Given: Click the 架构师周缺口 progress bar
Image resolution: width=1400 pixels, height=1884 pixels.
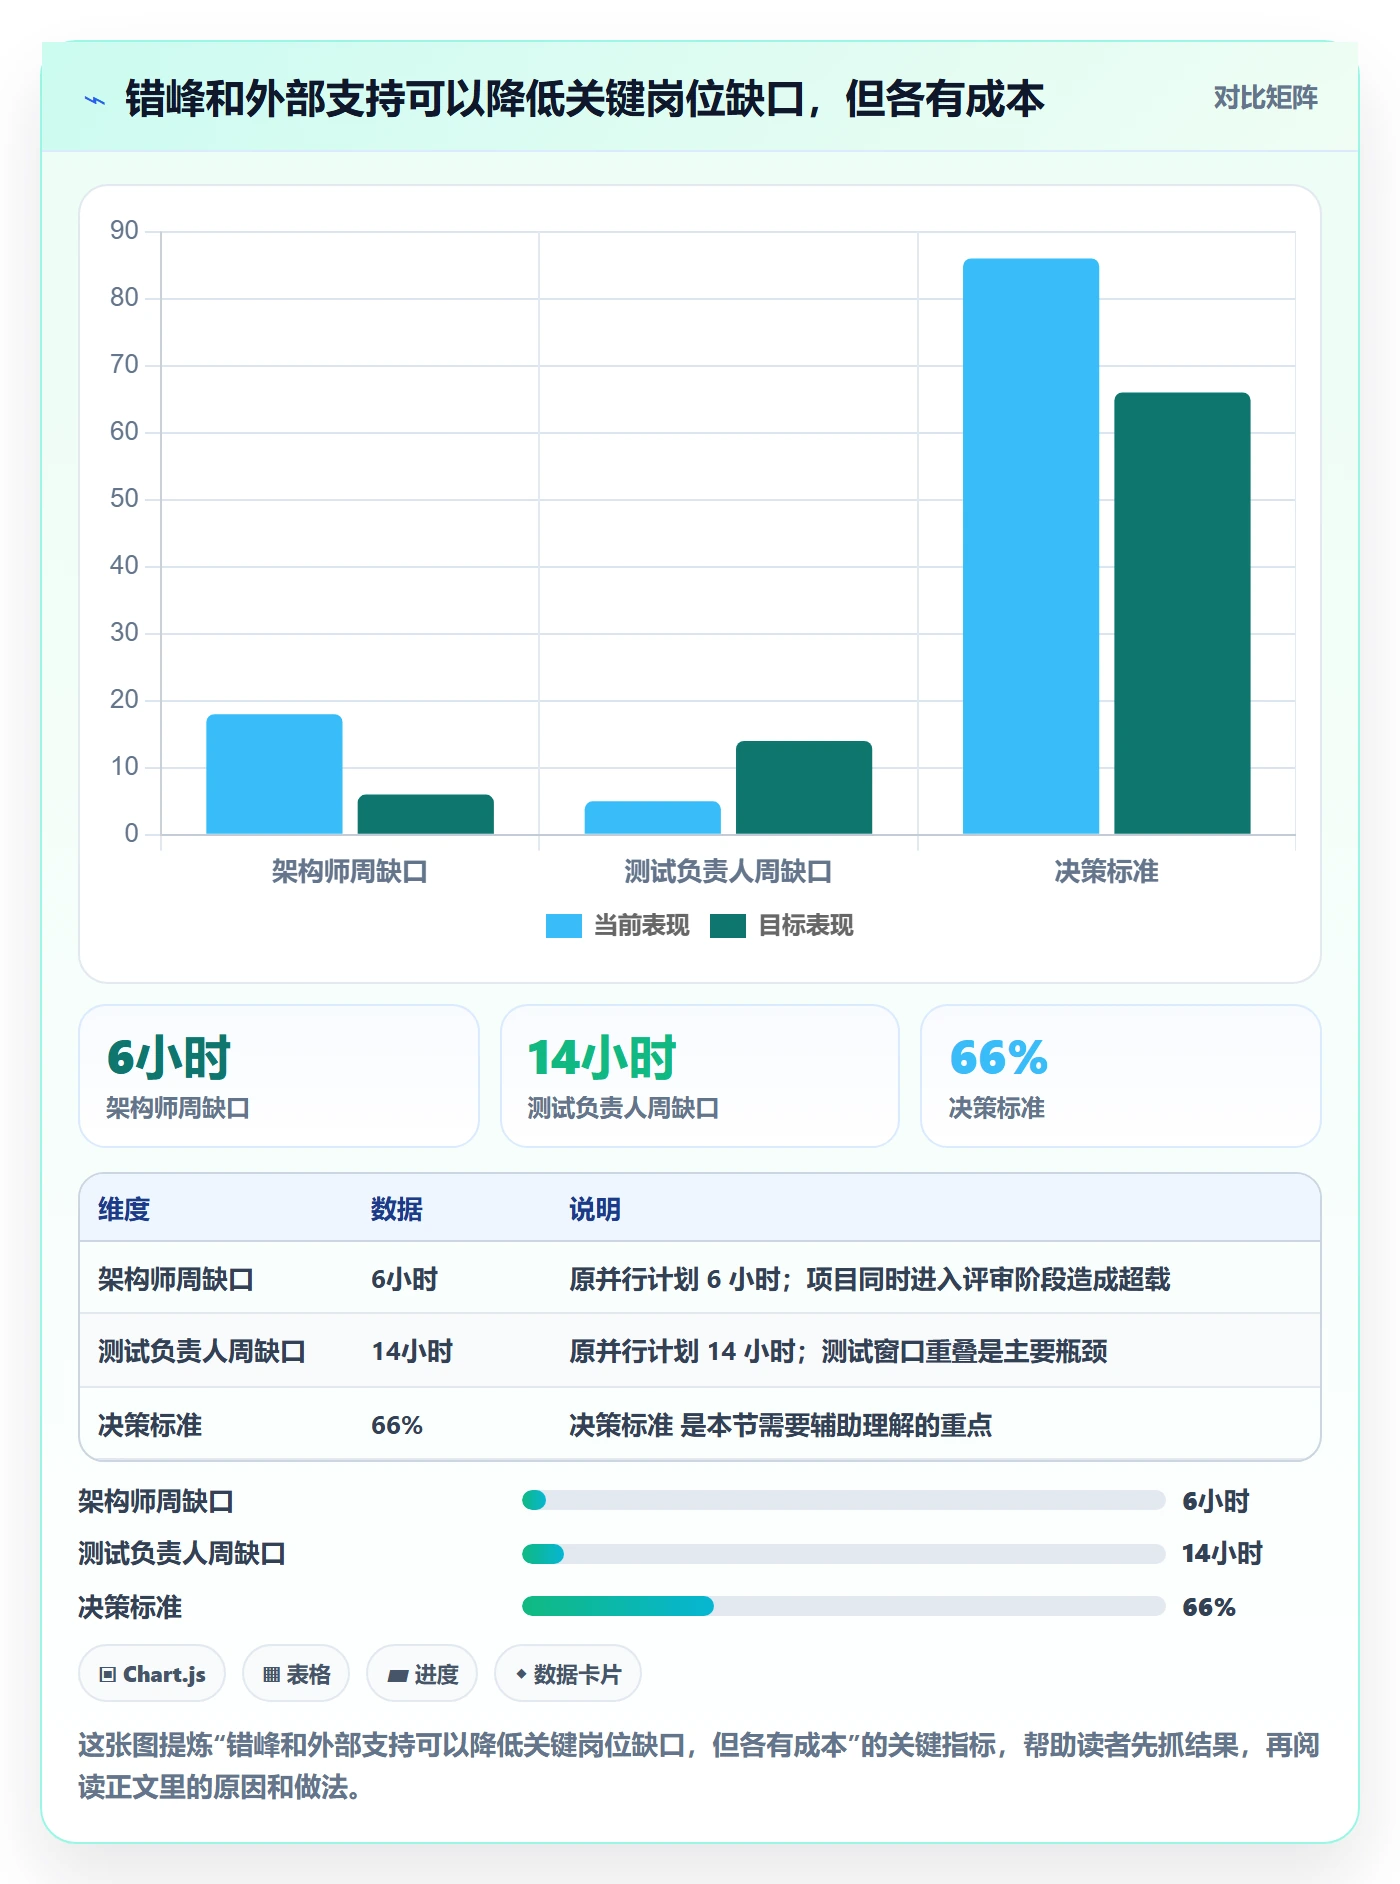Looking at the screenshot, I should 843,1500.
